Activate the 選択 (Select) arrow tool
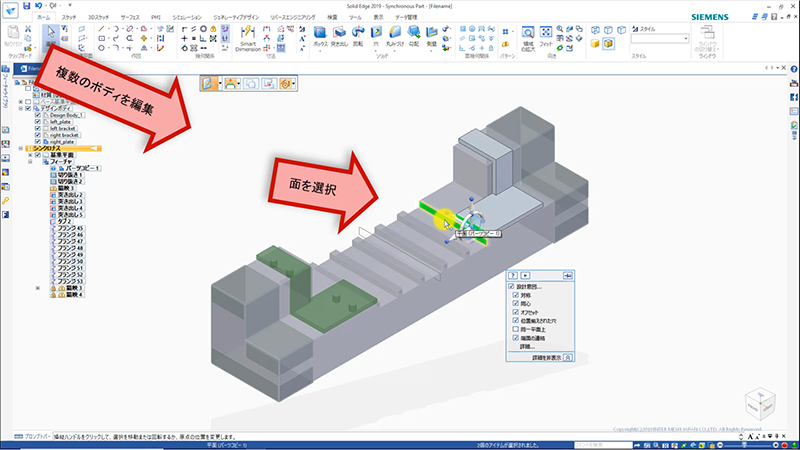This screenshot has width=800, height=450. pyautogui.click(x=51, y=33)
